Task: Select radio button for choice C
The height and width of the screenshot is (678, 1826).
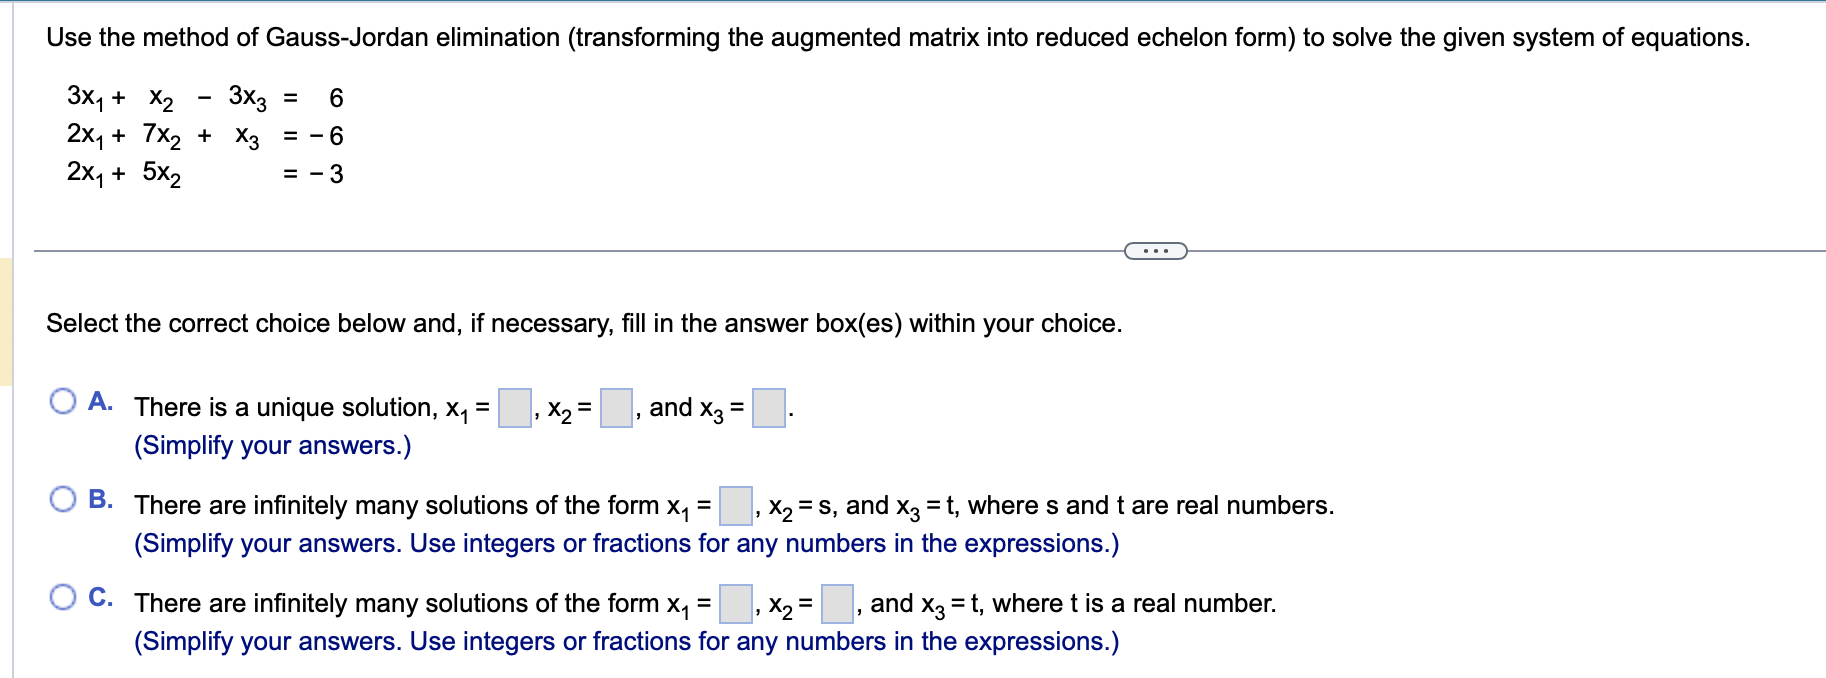Action: pos(65,595)
